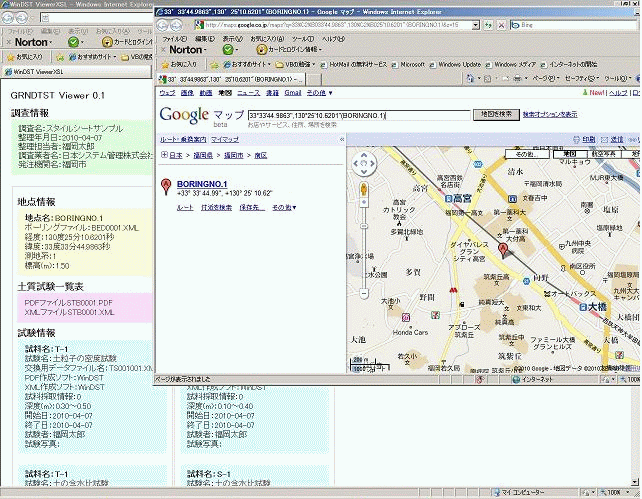Open the address bar history dropdown

coord(475,25)
